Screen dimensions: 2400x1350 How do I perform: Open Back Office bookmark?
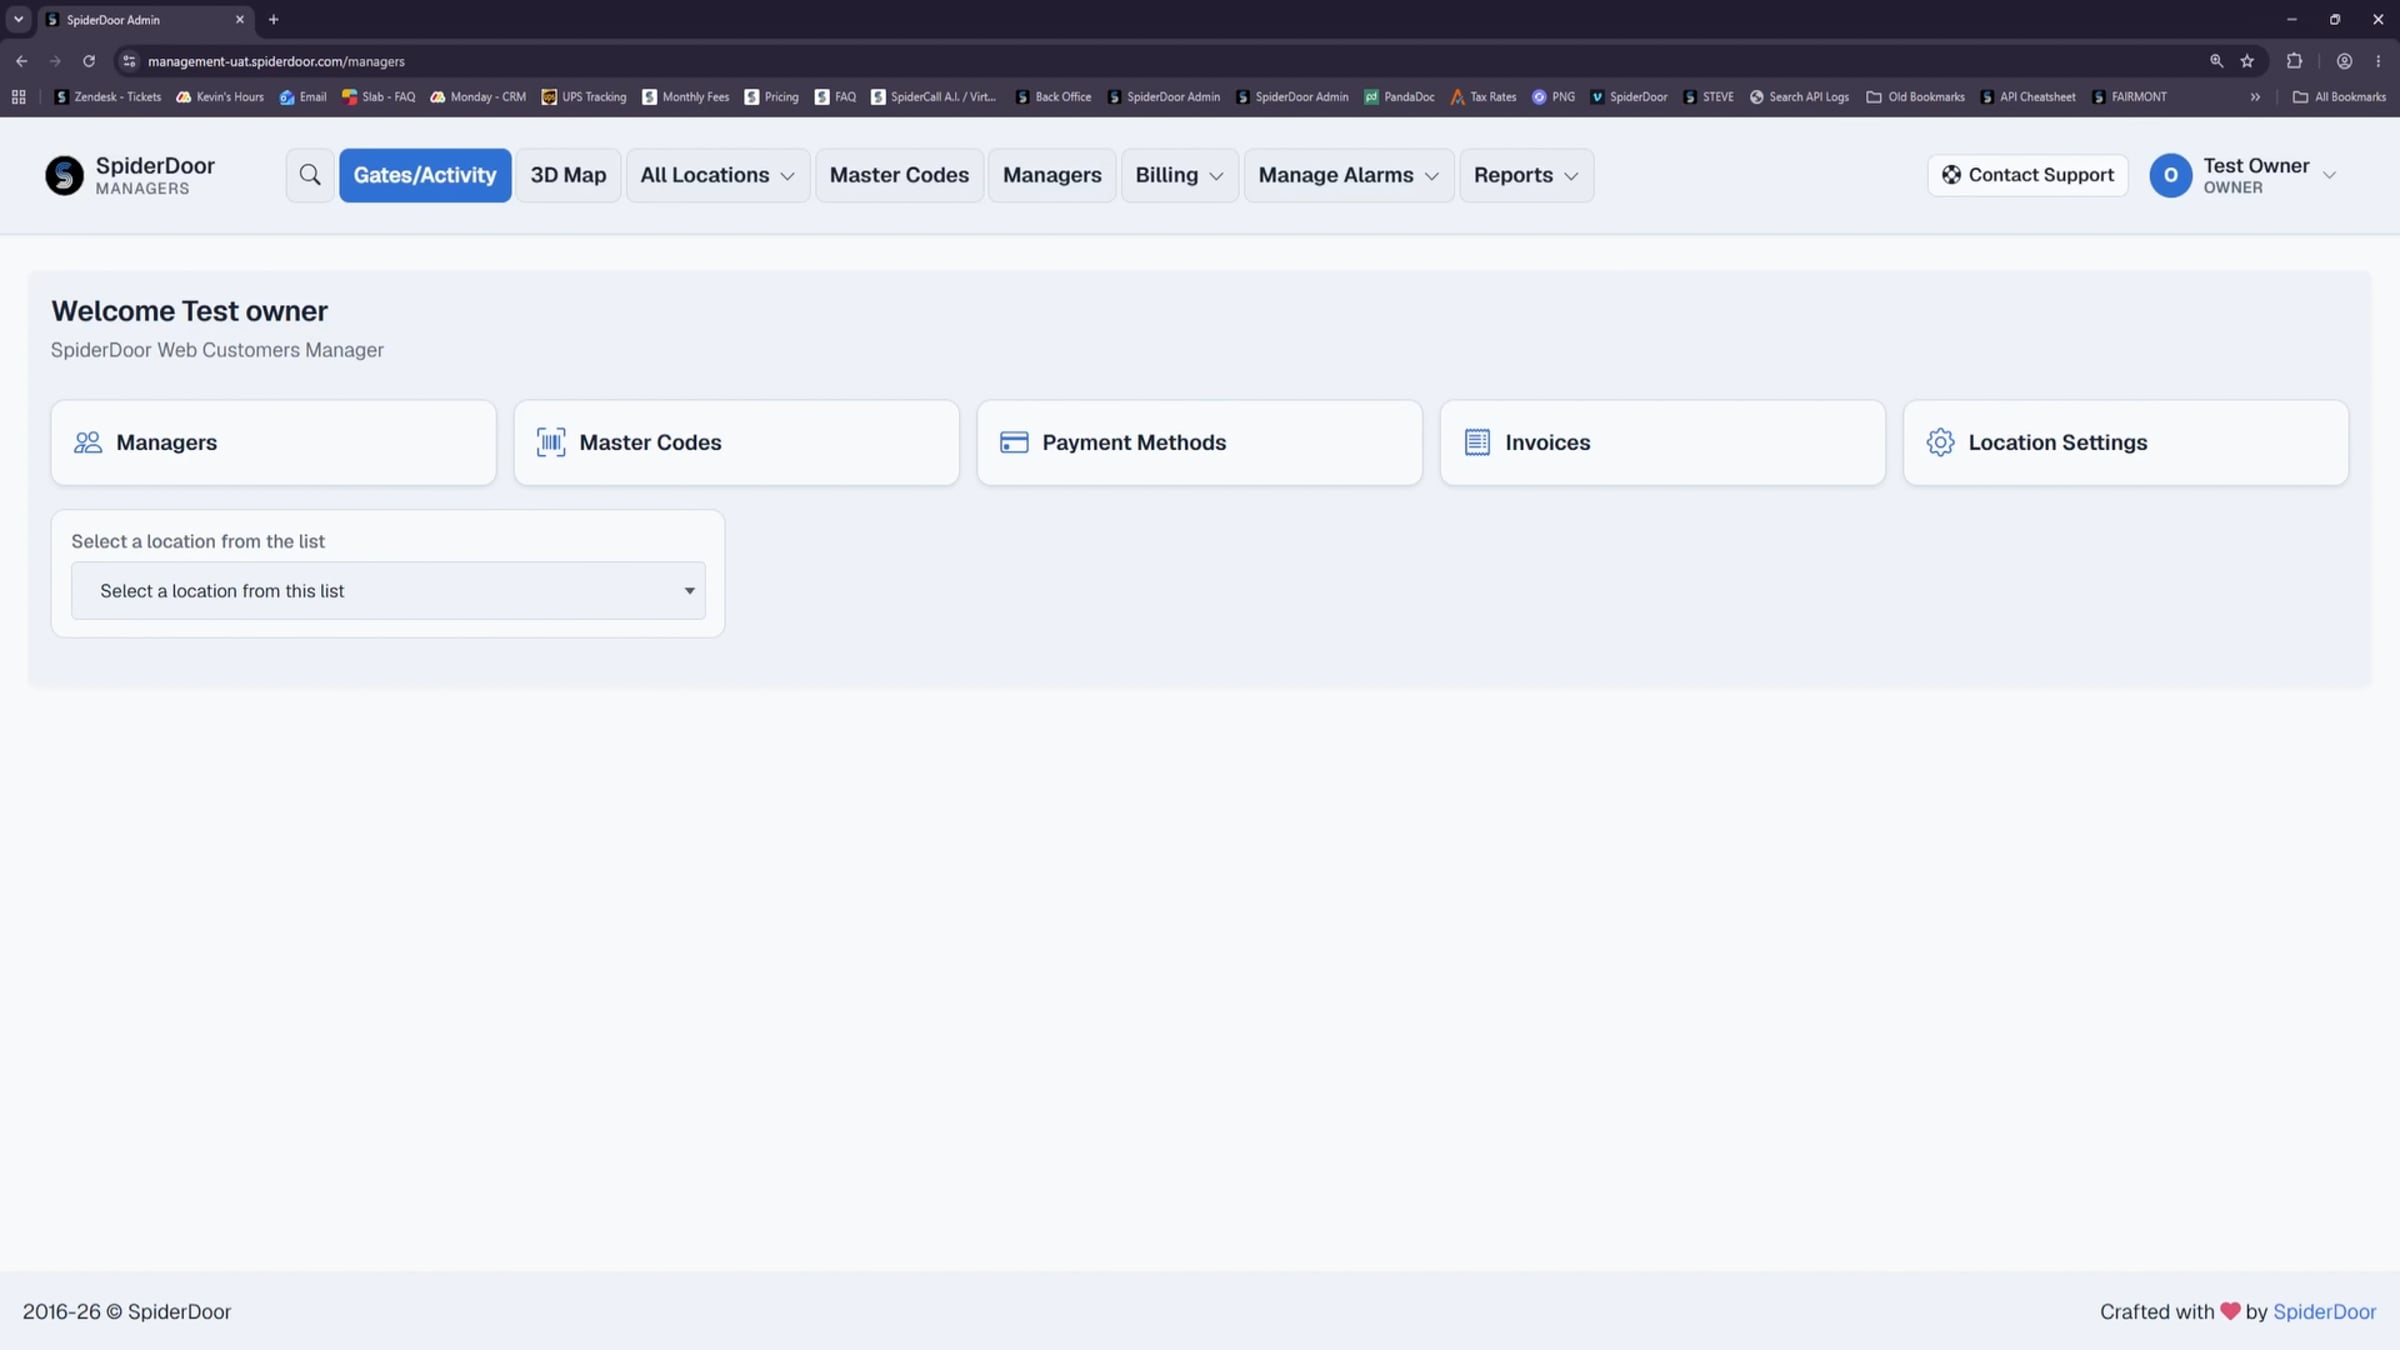1053,97
